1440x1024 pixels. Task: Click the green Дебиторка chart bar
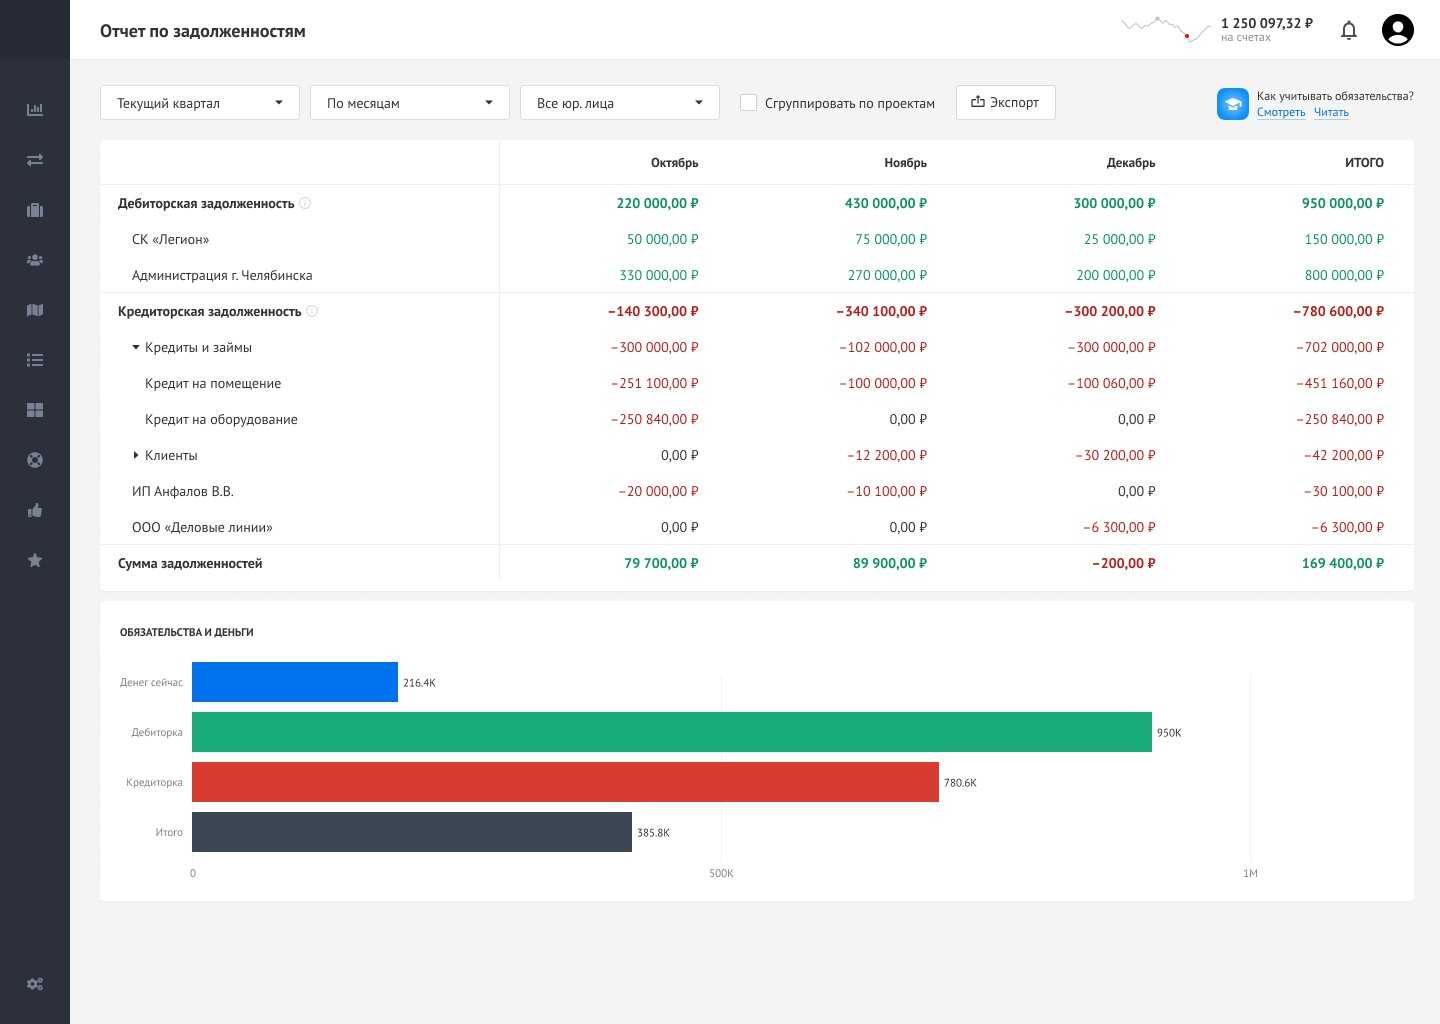click(671, 732)
